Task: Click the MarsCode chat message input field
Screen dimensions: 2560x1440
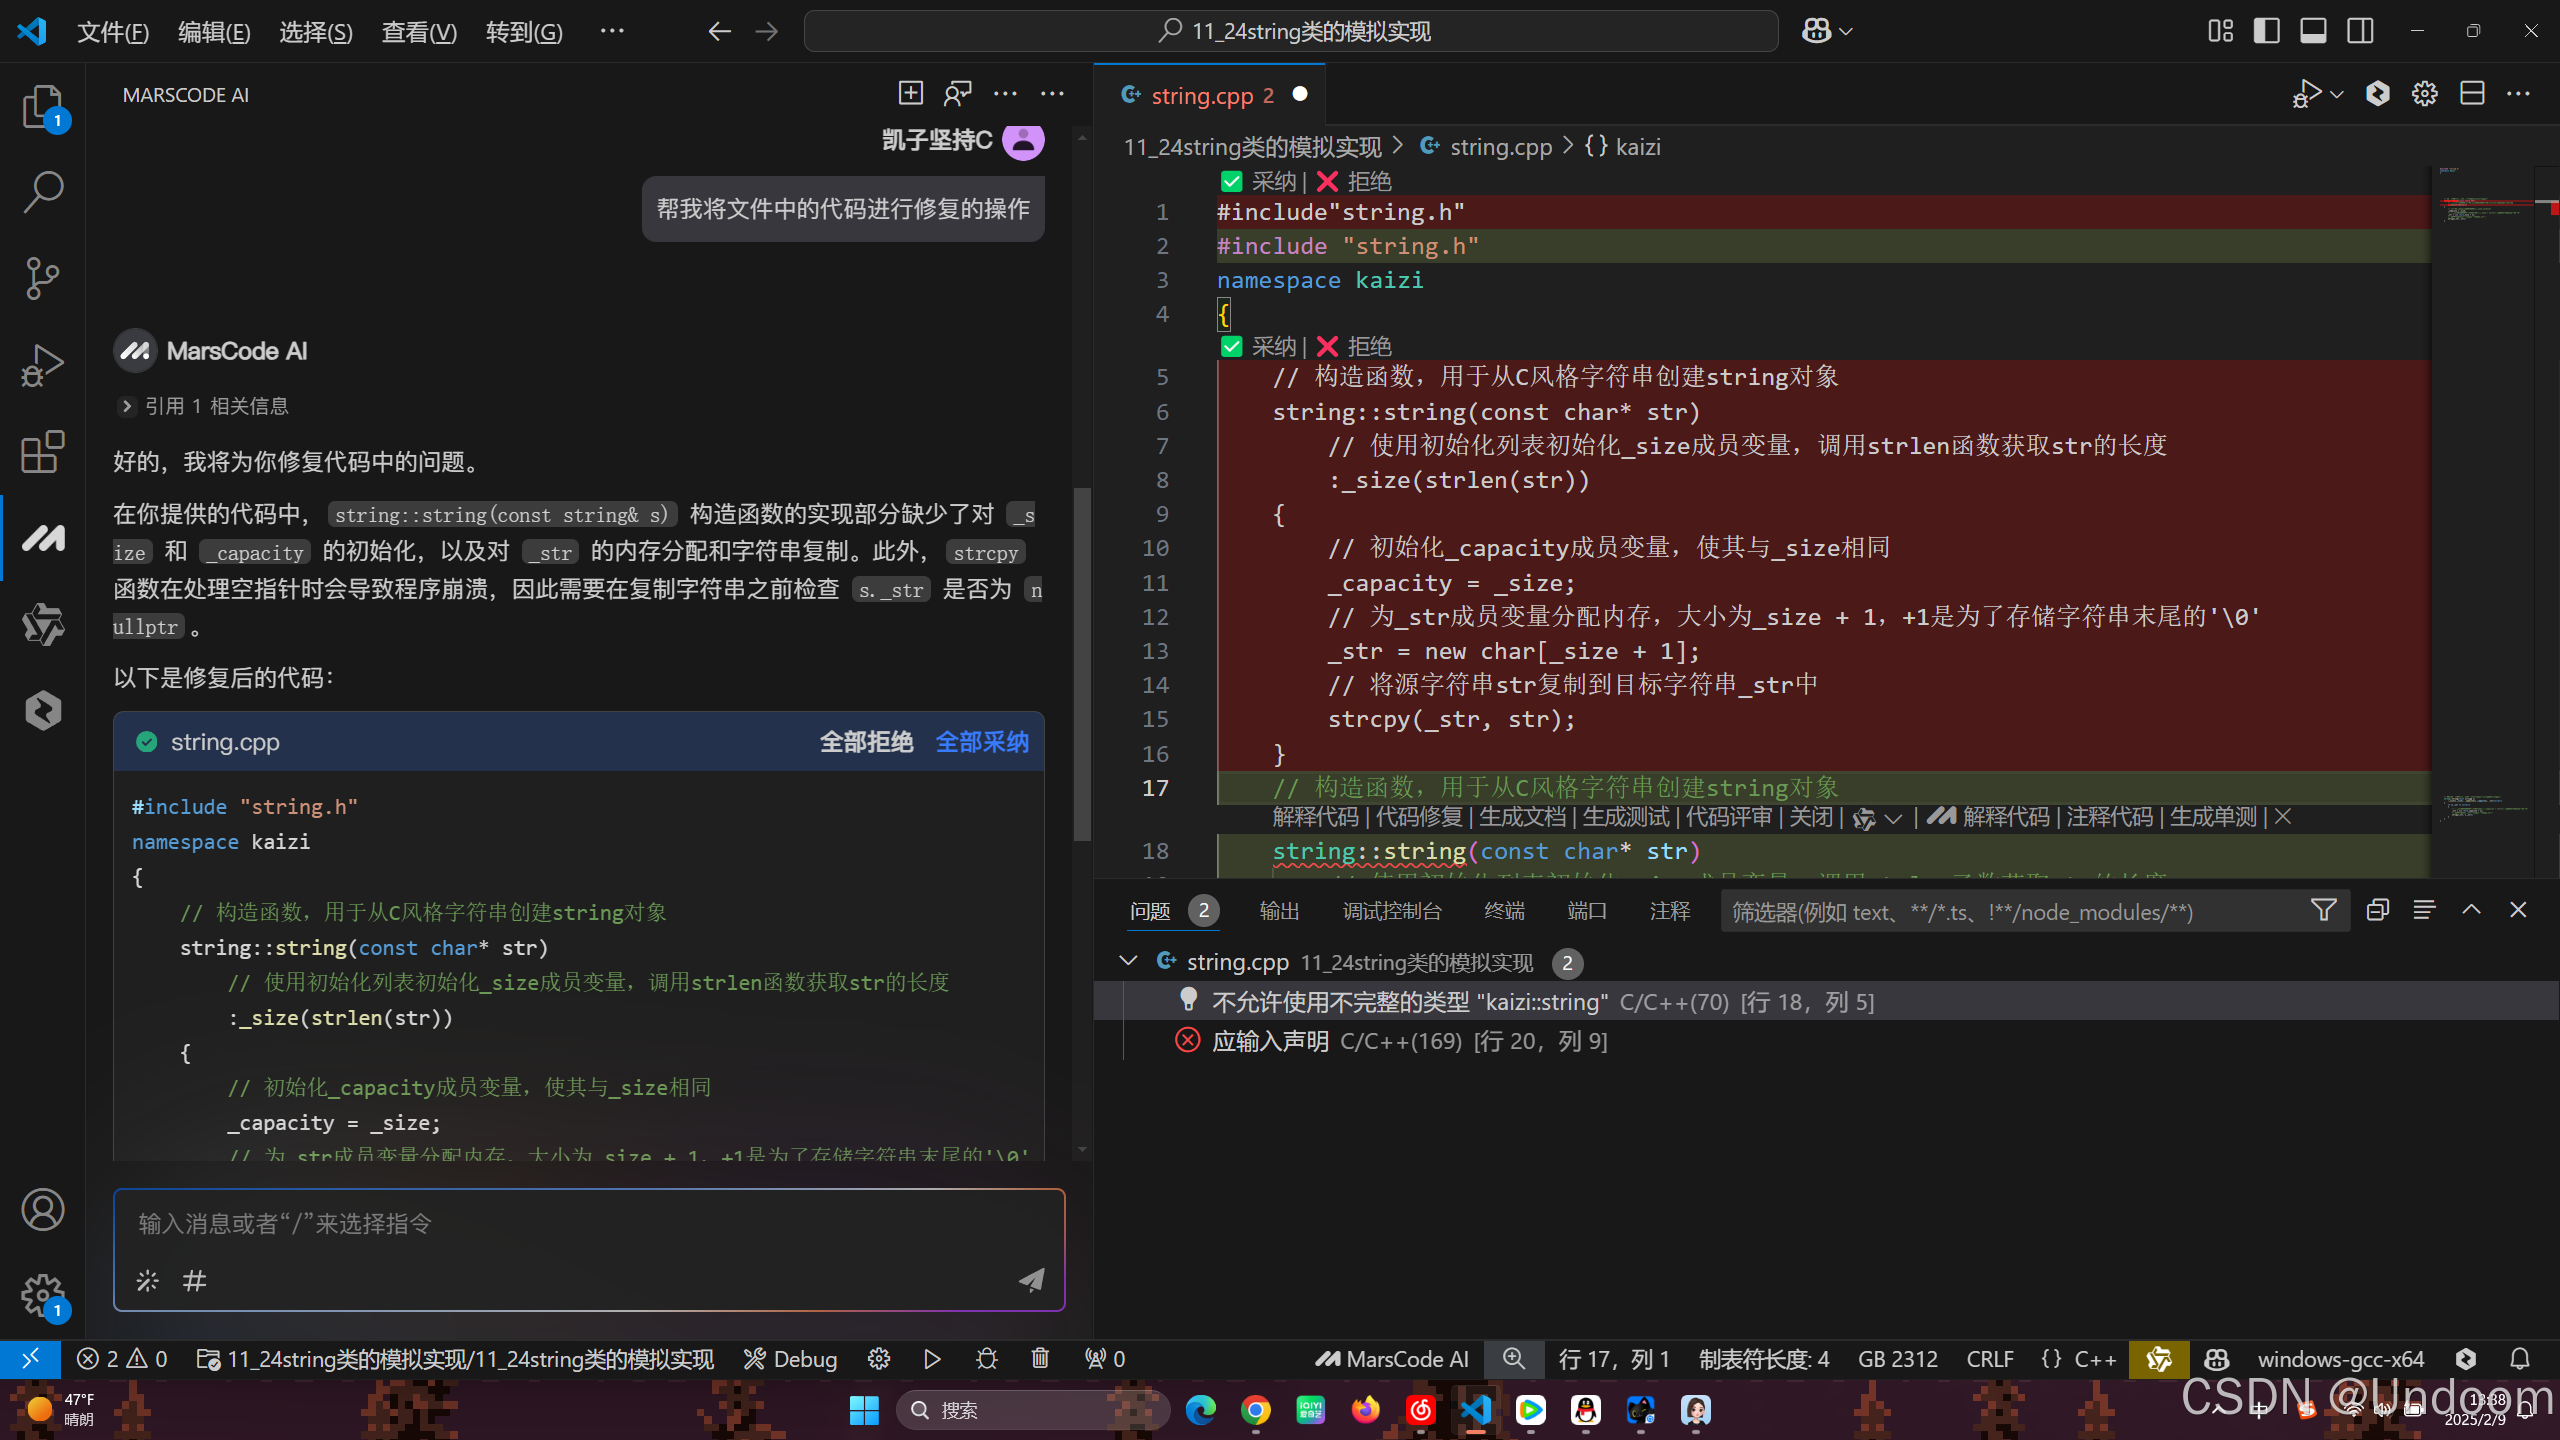Action: [x=588, y=1224]
